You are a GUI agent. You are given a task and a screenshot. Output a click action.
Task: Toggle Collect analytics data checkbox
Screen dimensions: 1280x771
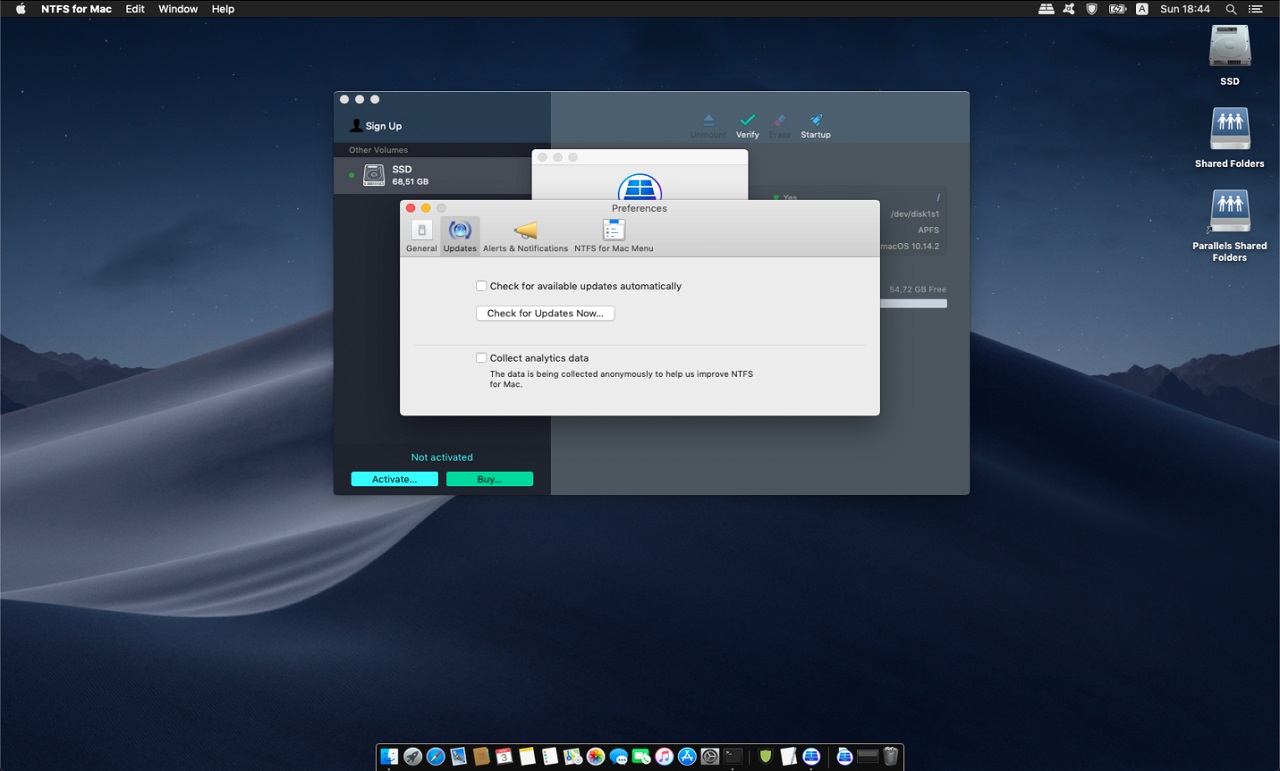(x=482, y=358)
